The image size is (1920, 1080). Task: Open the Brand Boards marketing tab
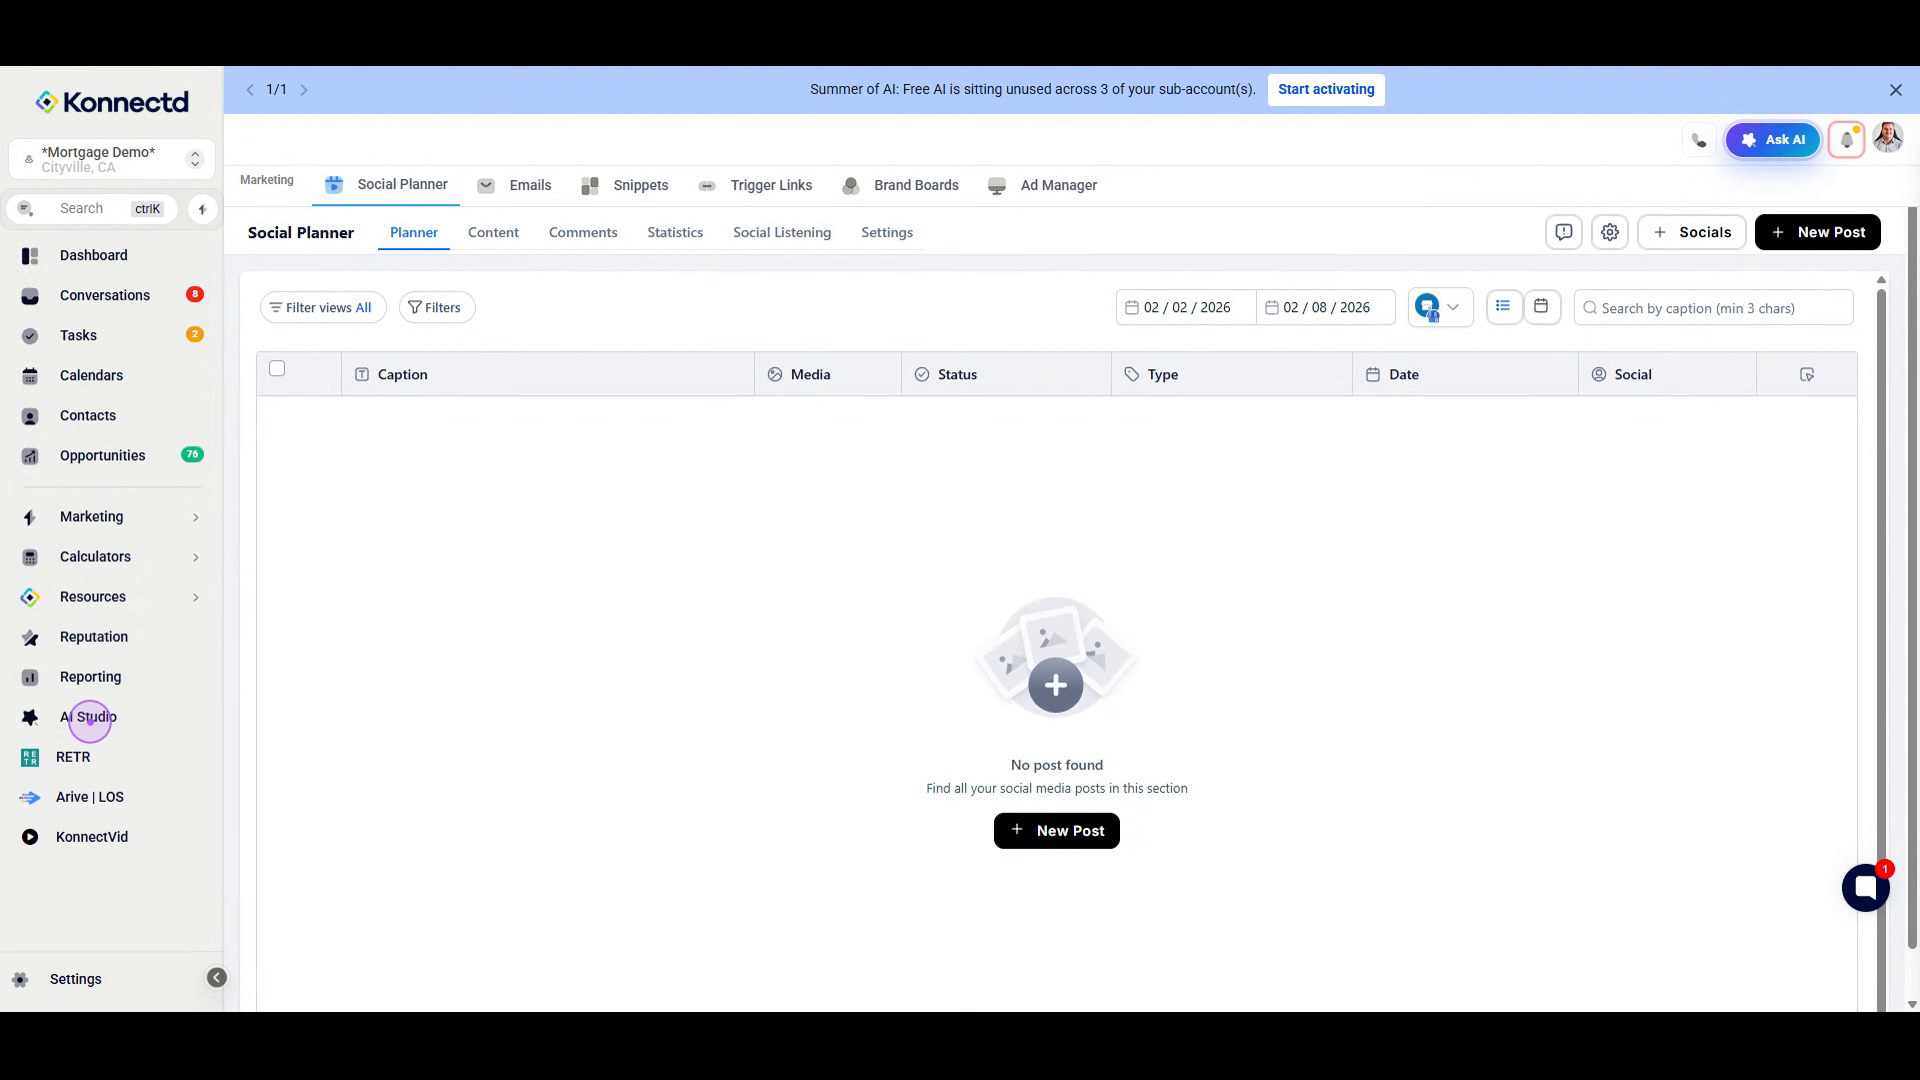pos(901,185)
